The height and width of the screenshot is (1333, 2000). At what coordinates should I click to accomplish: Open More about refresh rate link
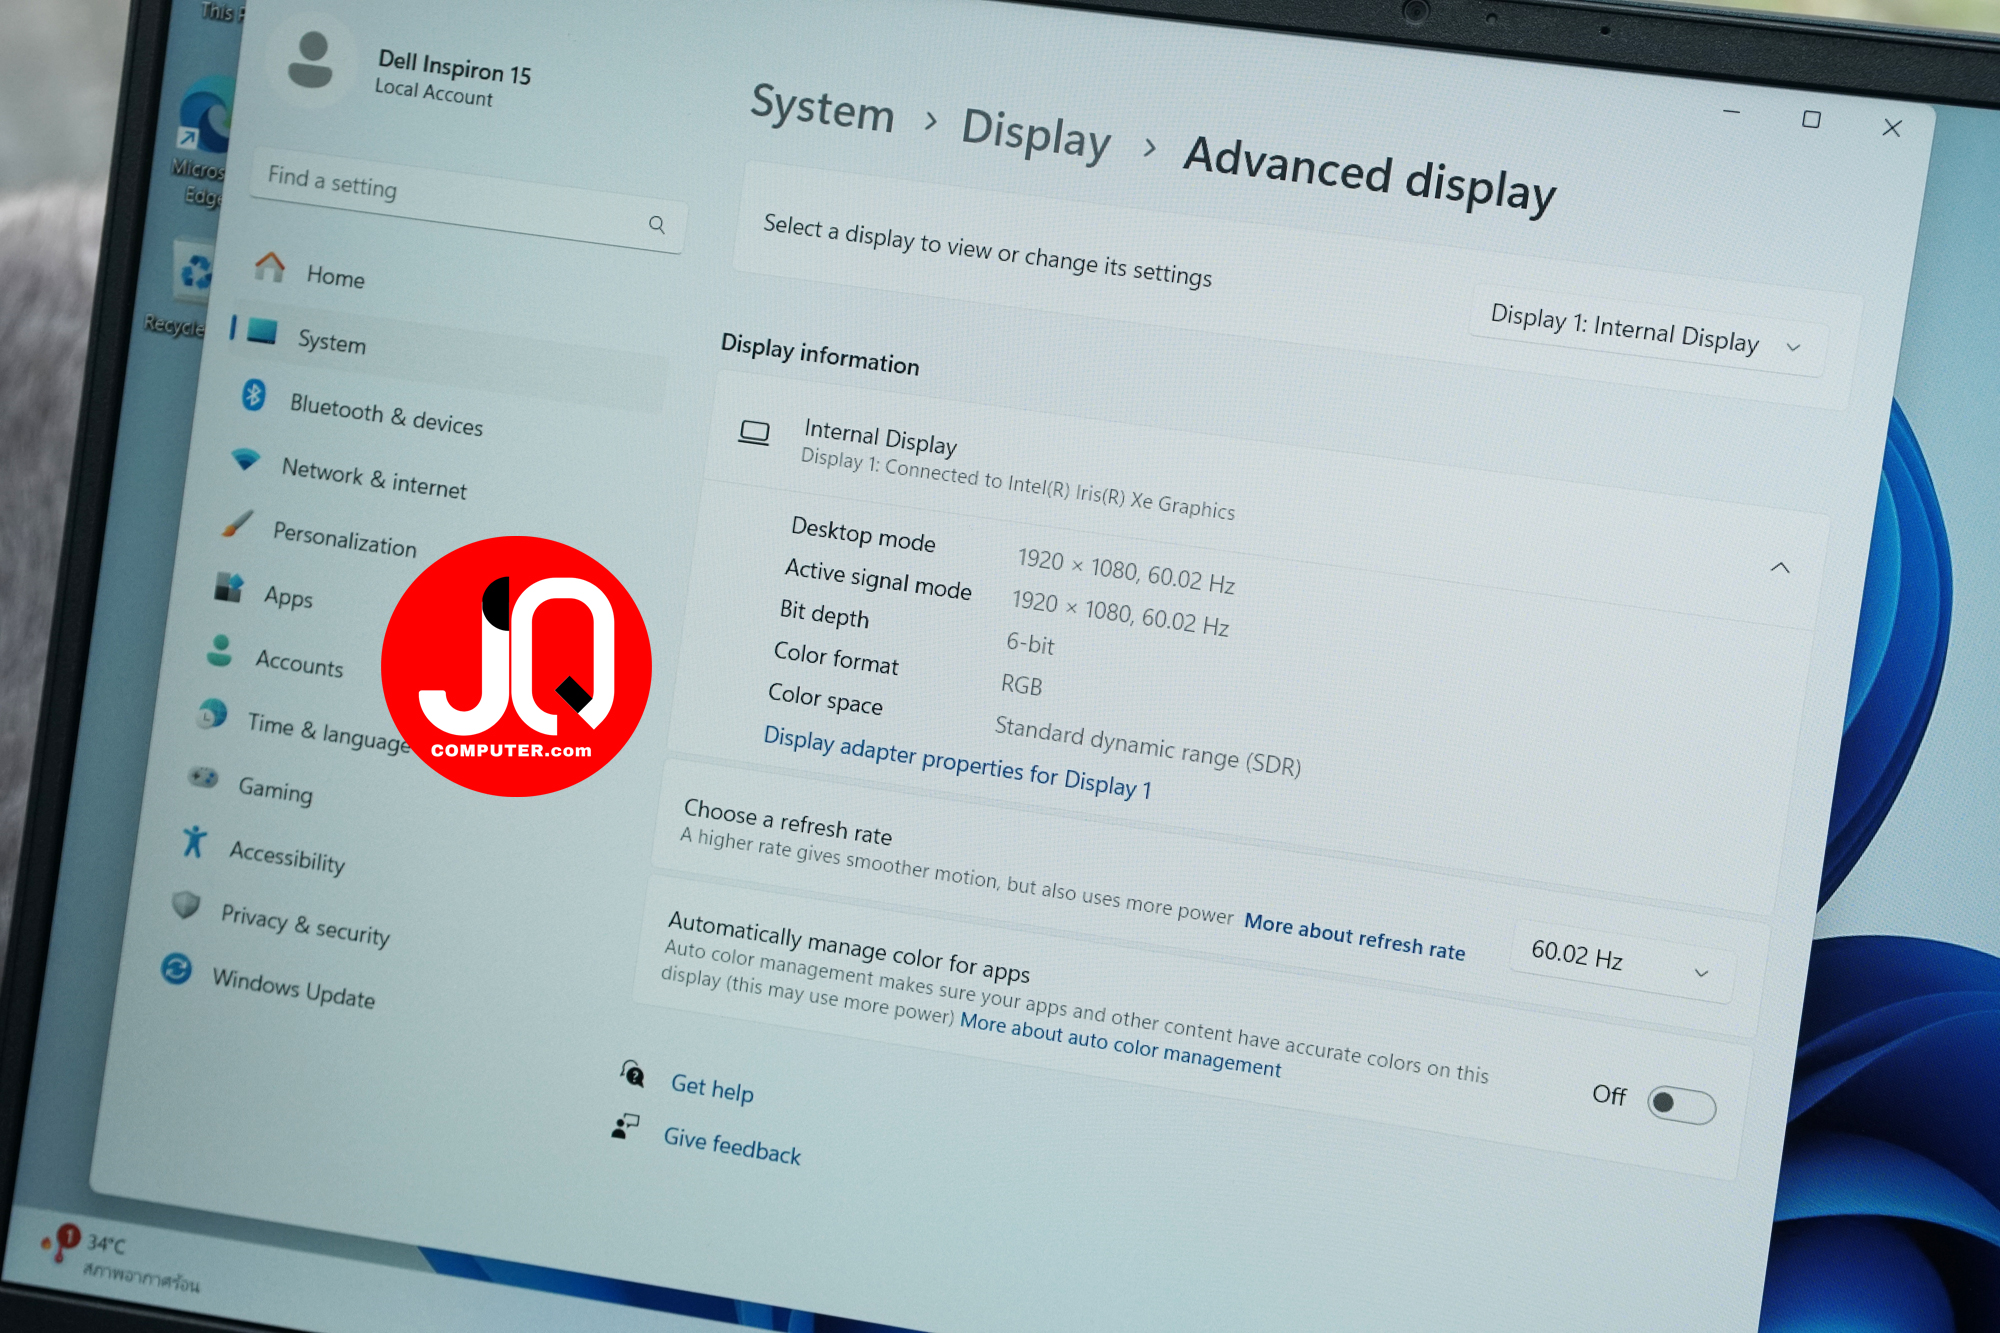click(x=1354, y=936)
